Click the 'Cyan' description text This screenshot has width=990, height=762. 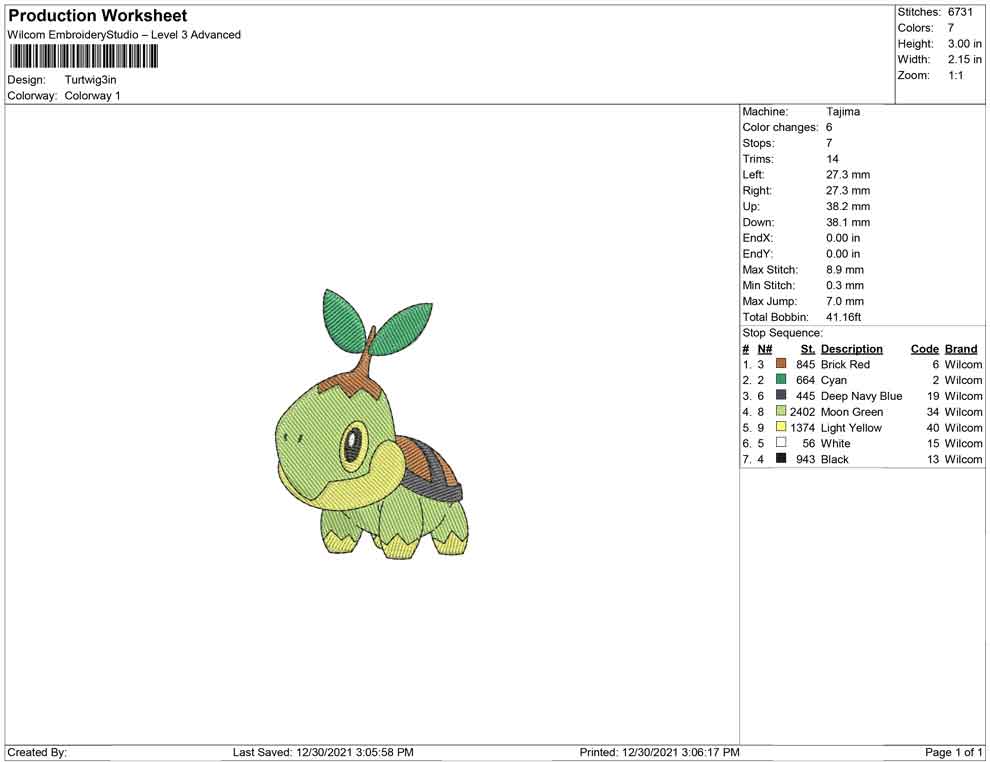tap(833, 380)
